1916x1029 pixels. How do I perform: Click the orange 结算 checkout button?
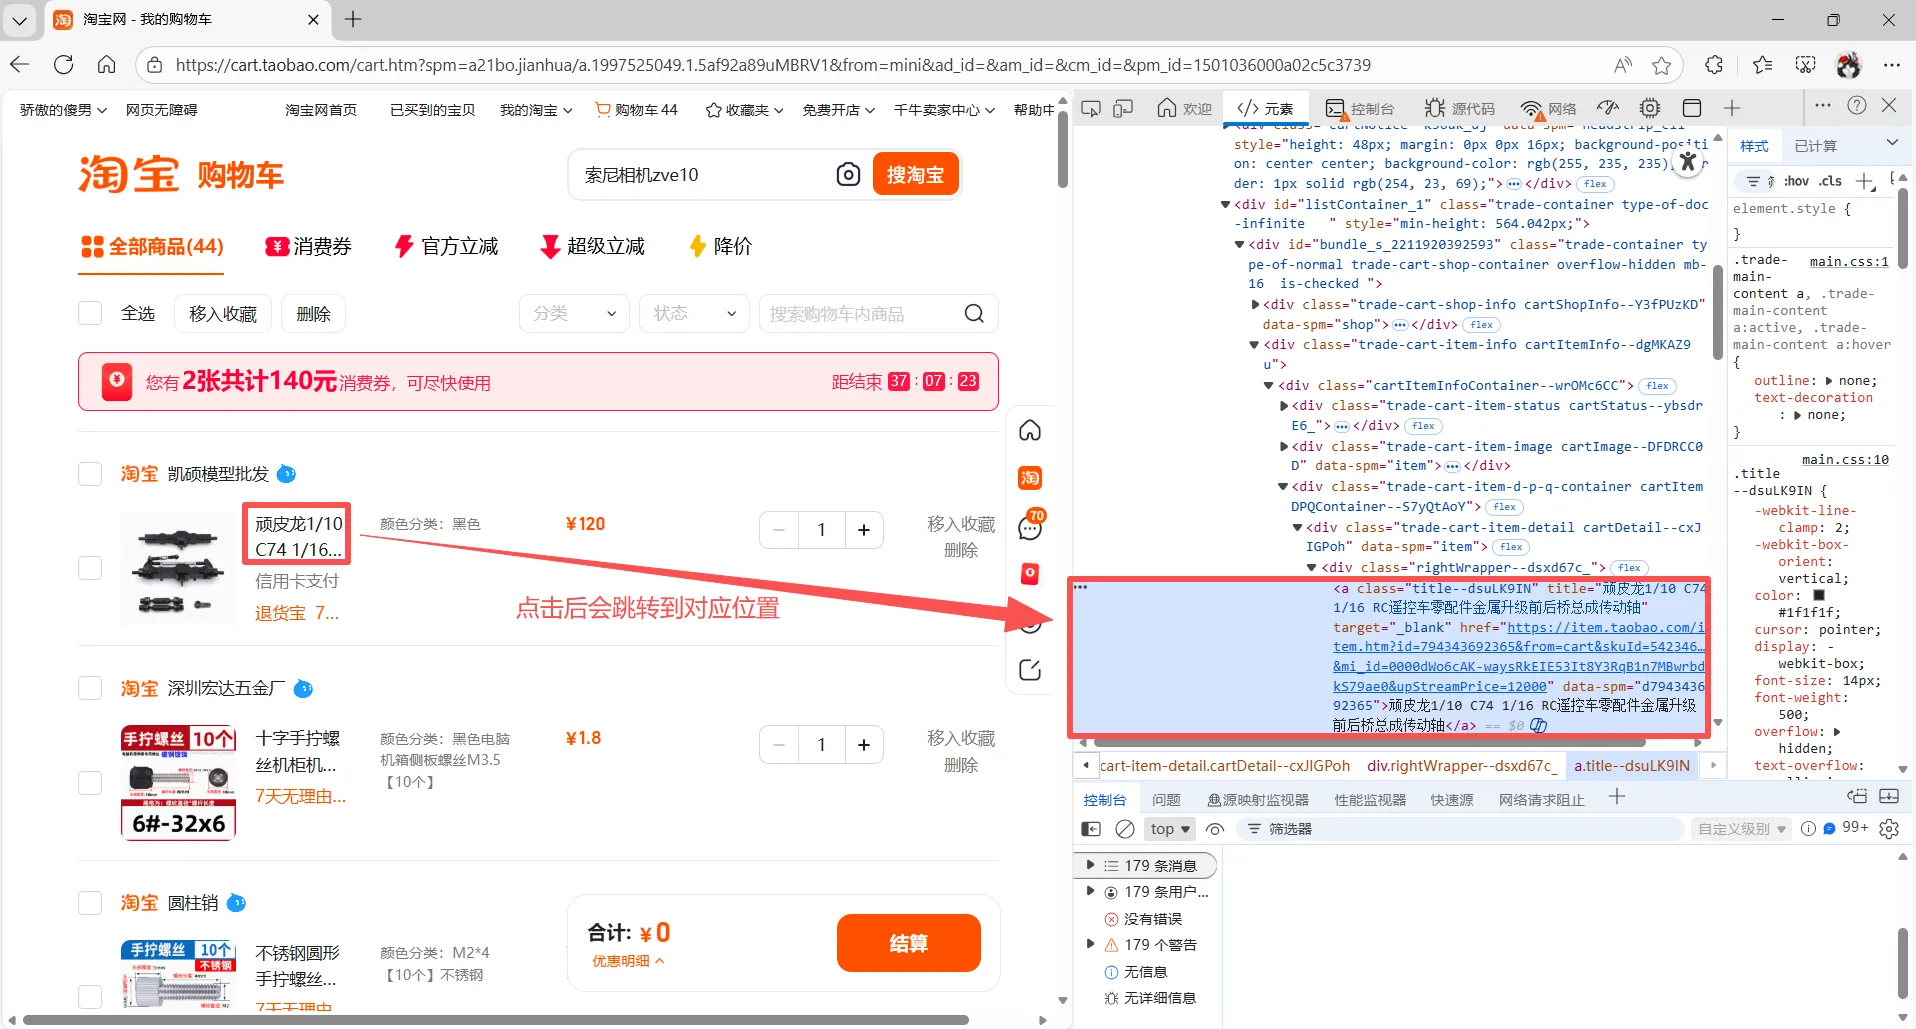point(909,942)
